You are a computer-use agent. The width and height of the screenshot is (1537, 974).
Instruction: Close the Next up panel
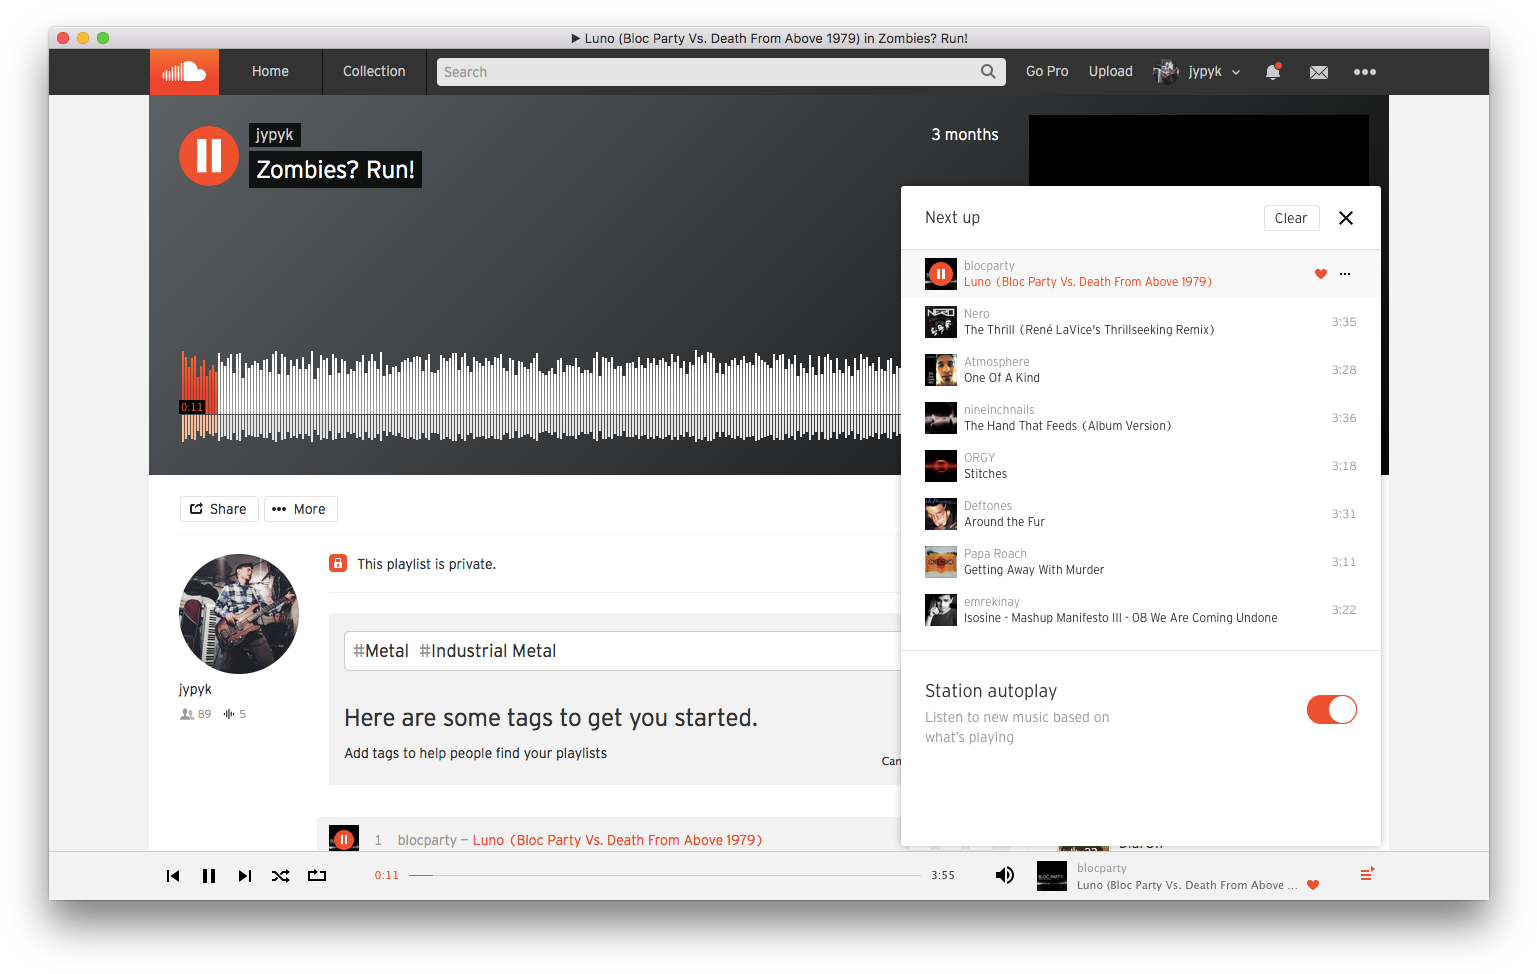[1346, 218]
